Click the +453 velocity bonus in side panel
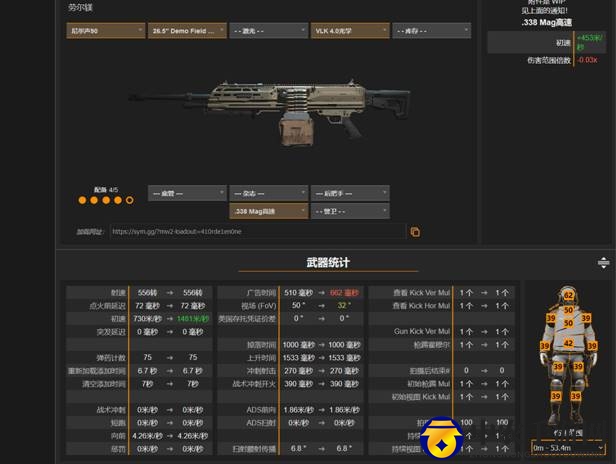Image resolution: width=616 pixels, height=464 pixels. pos(589,42)
